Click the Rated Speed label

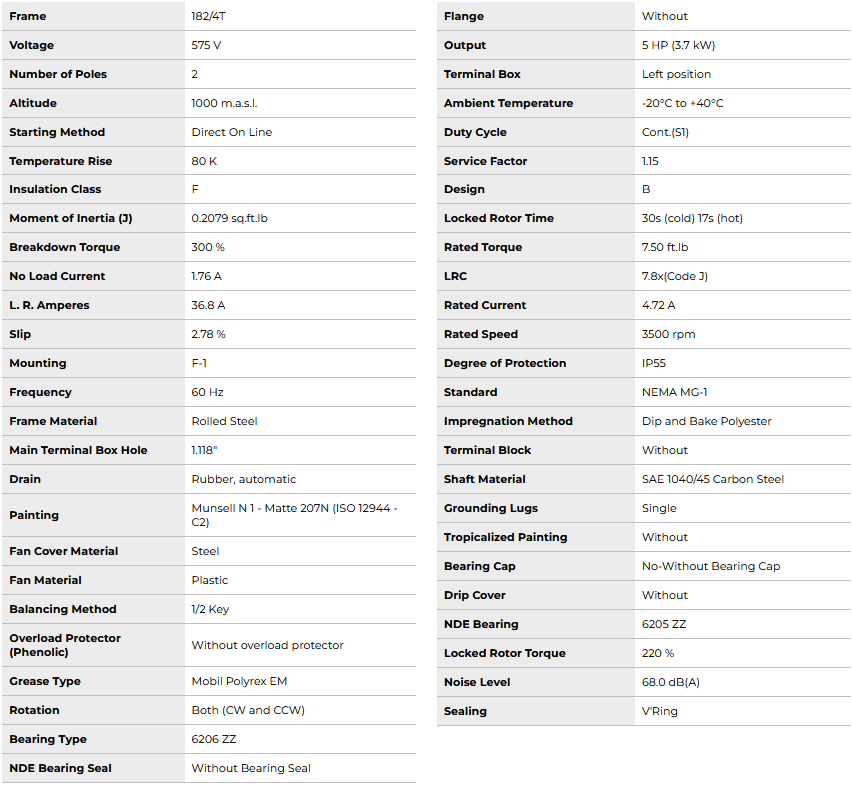point(481,334)
